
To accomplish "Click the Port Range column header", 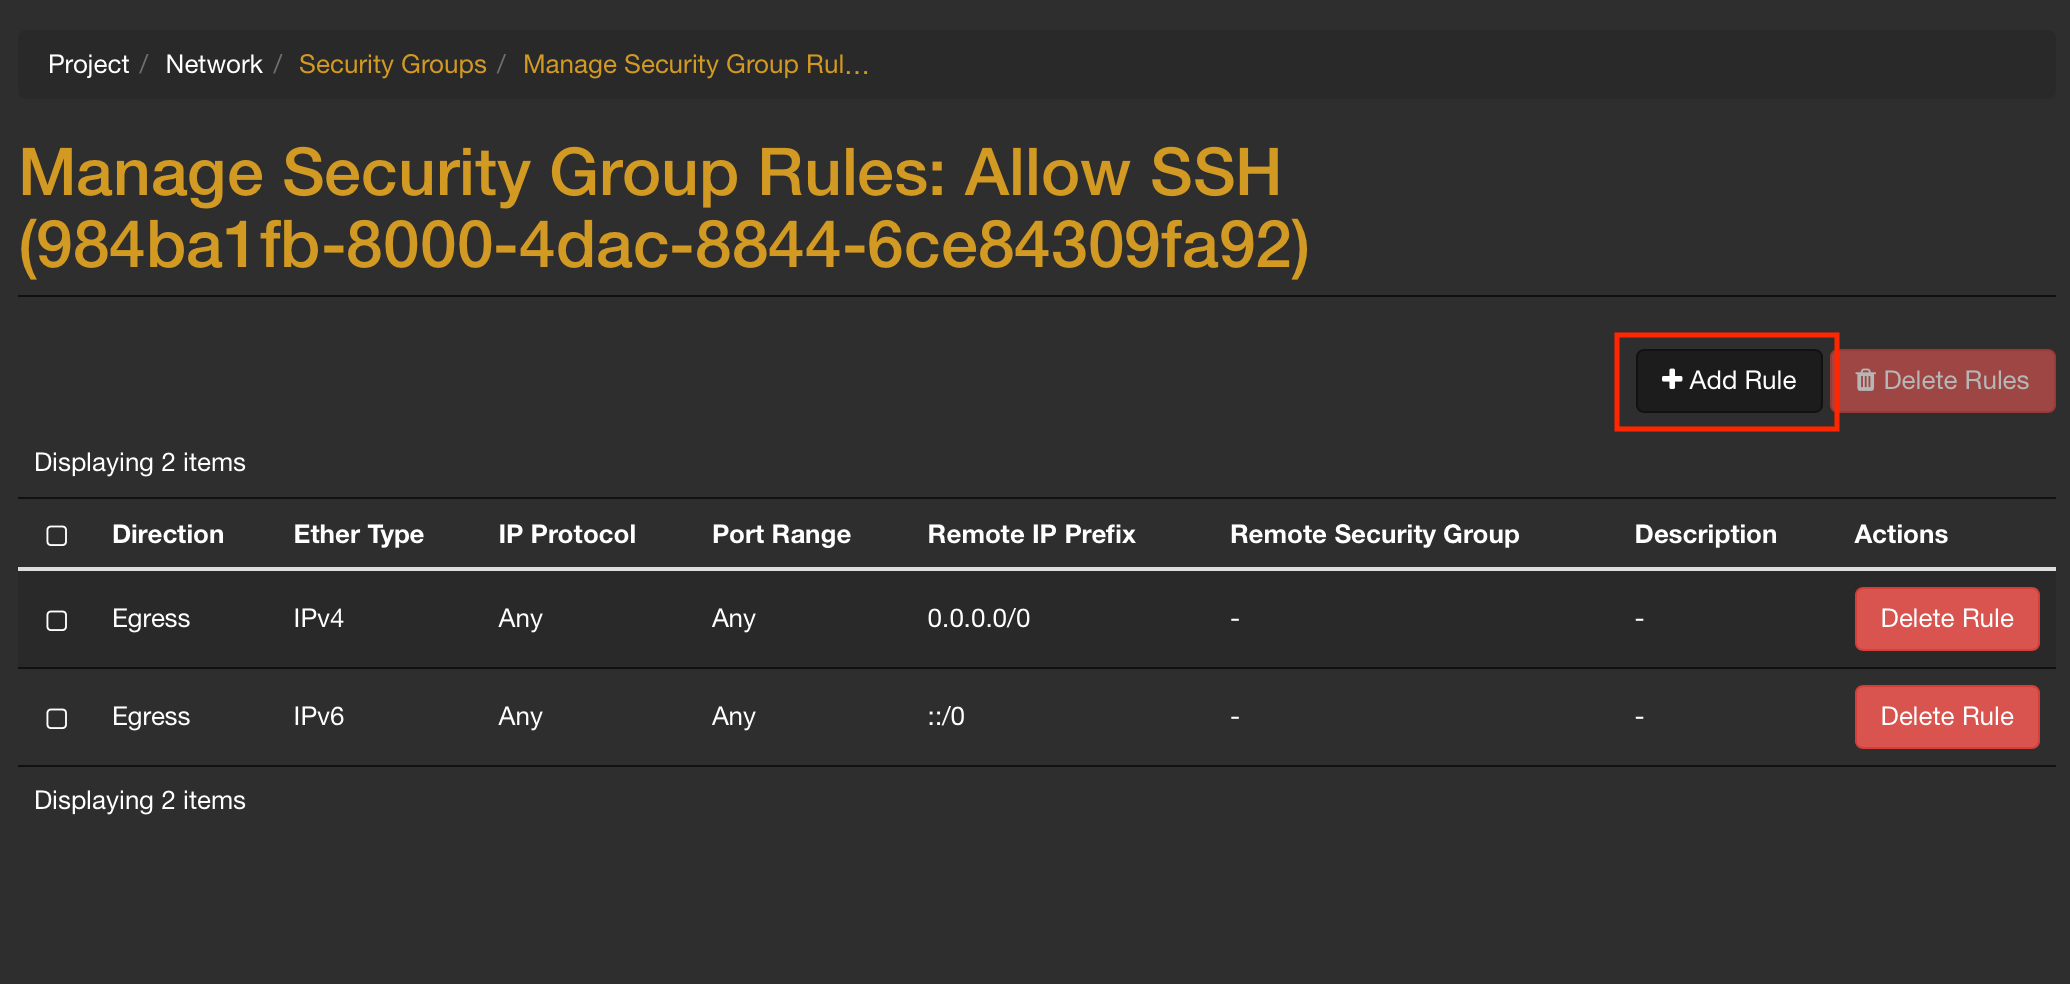I will click(x=781, y=534).
